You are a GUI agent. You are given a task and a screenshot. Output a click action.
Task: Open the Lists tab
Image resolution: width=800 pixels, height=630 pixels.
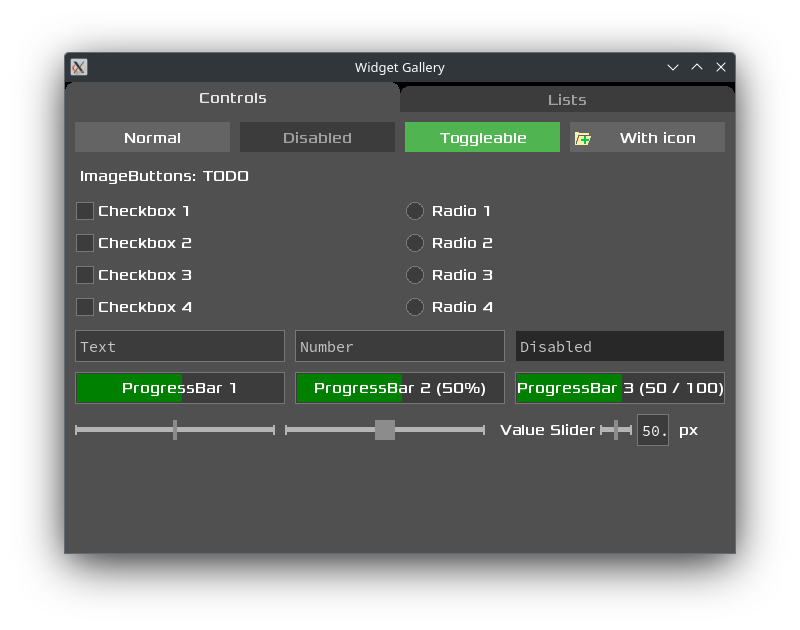567,99
